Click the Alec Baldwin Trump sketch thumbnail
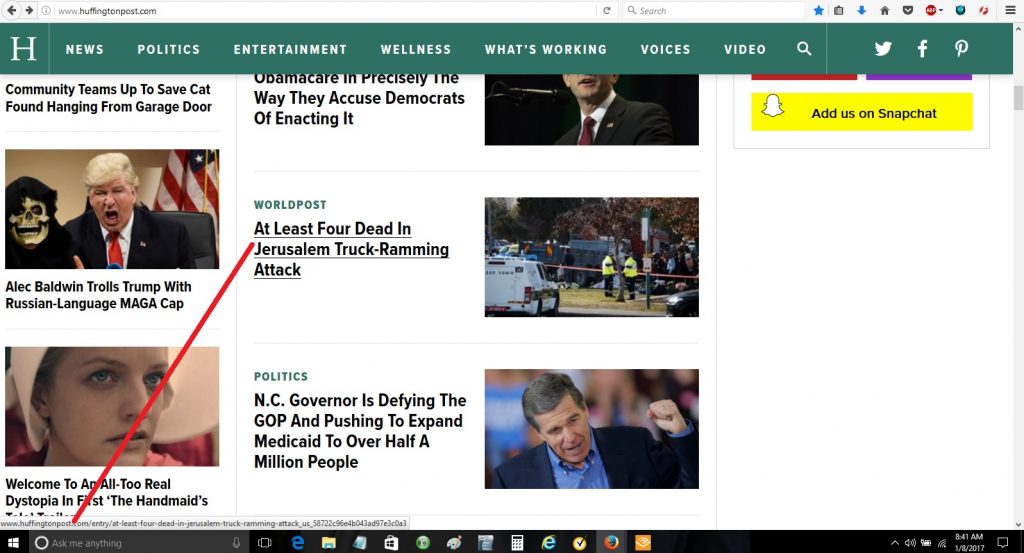The height and width of the screenshot is (553, 1024). pyautogui.click(x=112, y=209)
